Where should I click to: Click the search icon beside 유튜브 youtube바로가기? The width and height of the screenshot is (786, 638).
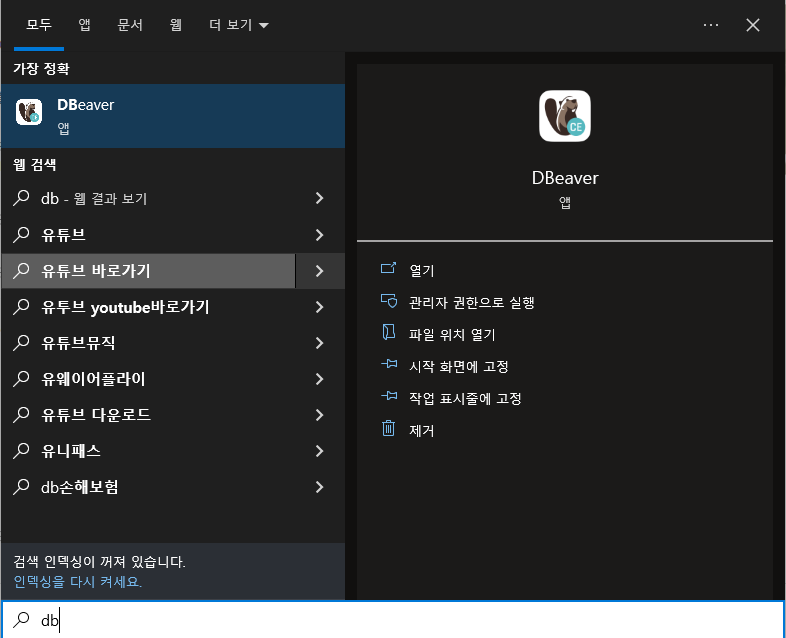[x=21, y=307]
